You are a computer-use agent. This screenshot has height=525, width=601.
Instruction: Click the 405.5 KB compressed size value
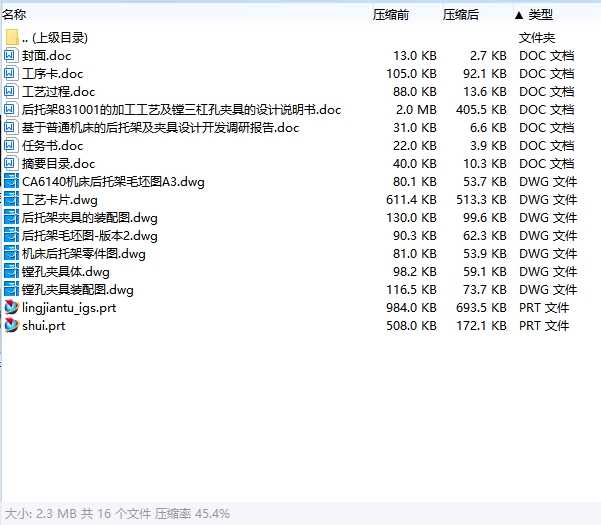[481, 110]
